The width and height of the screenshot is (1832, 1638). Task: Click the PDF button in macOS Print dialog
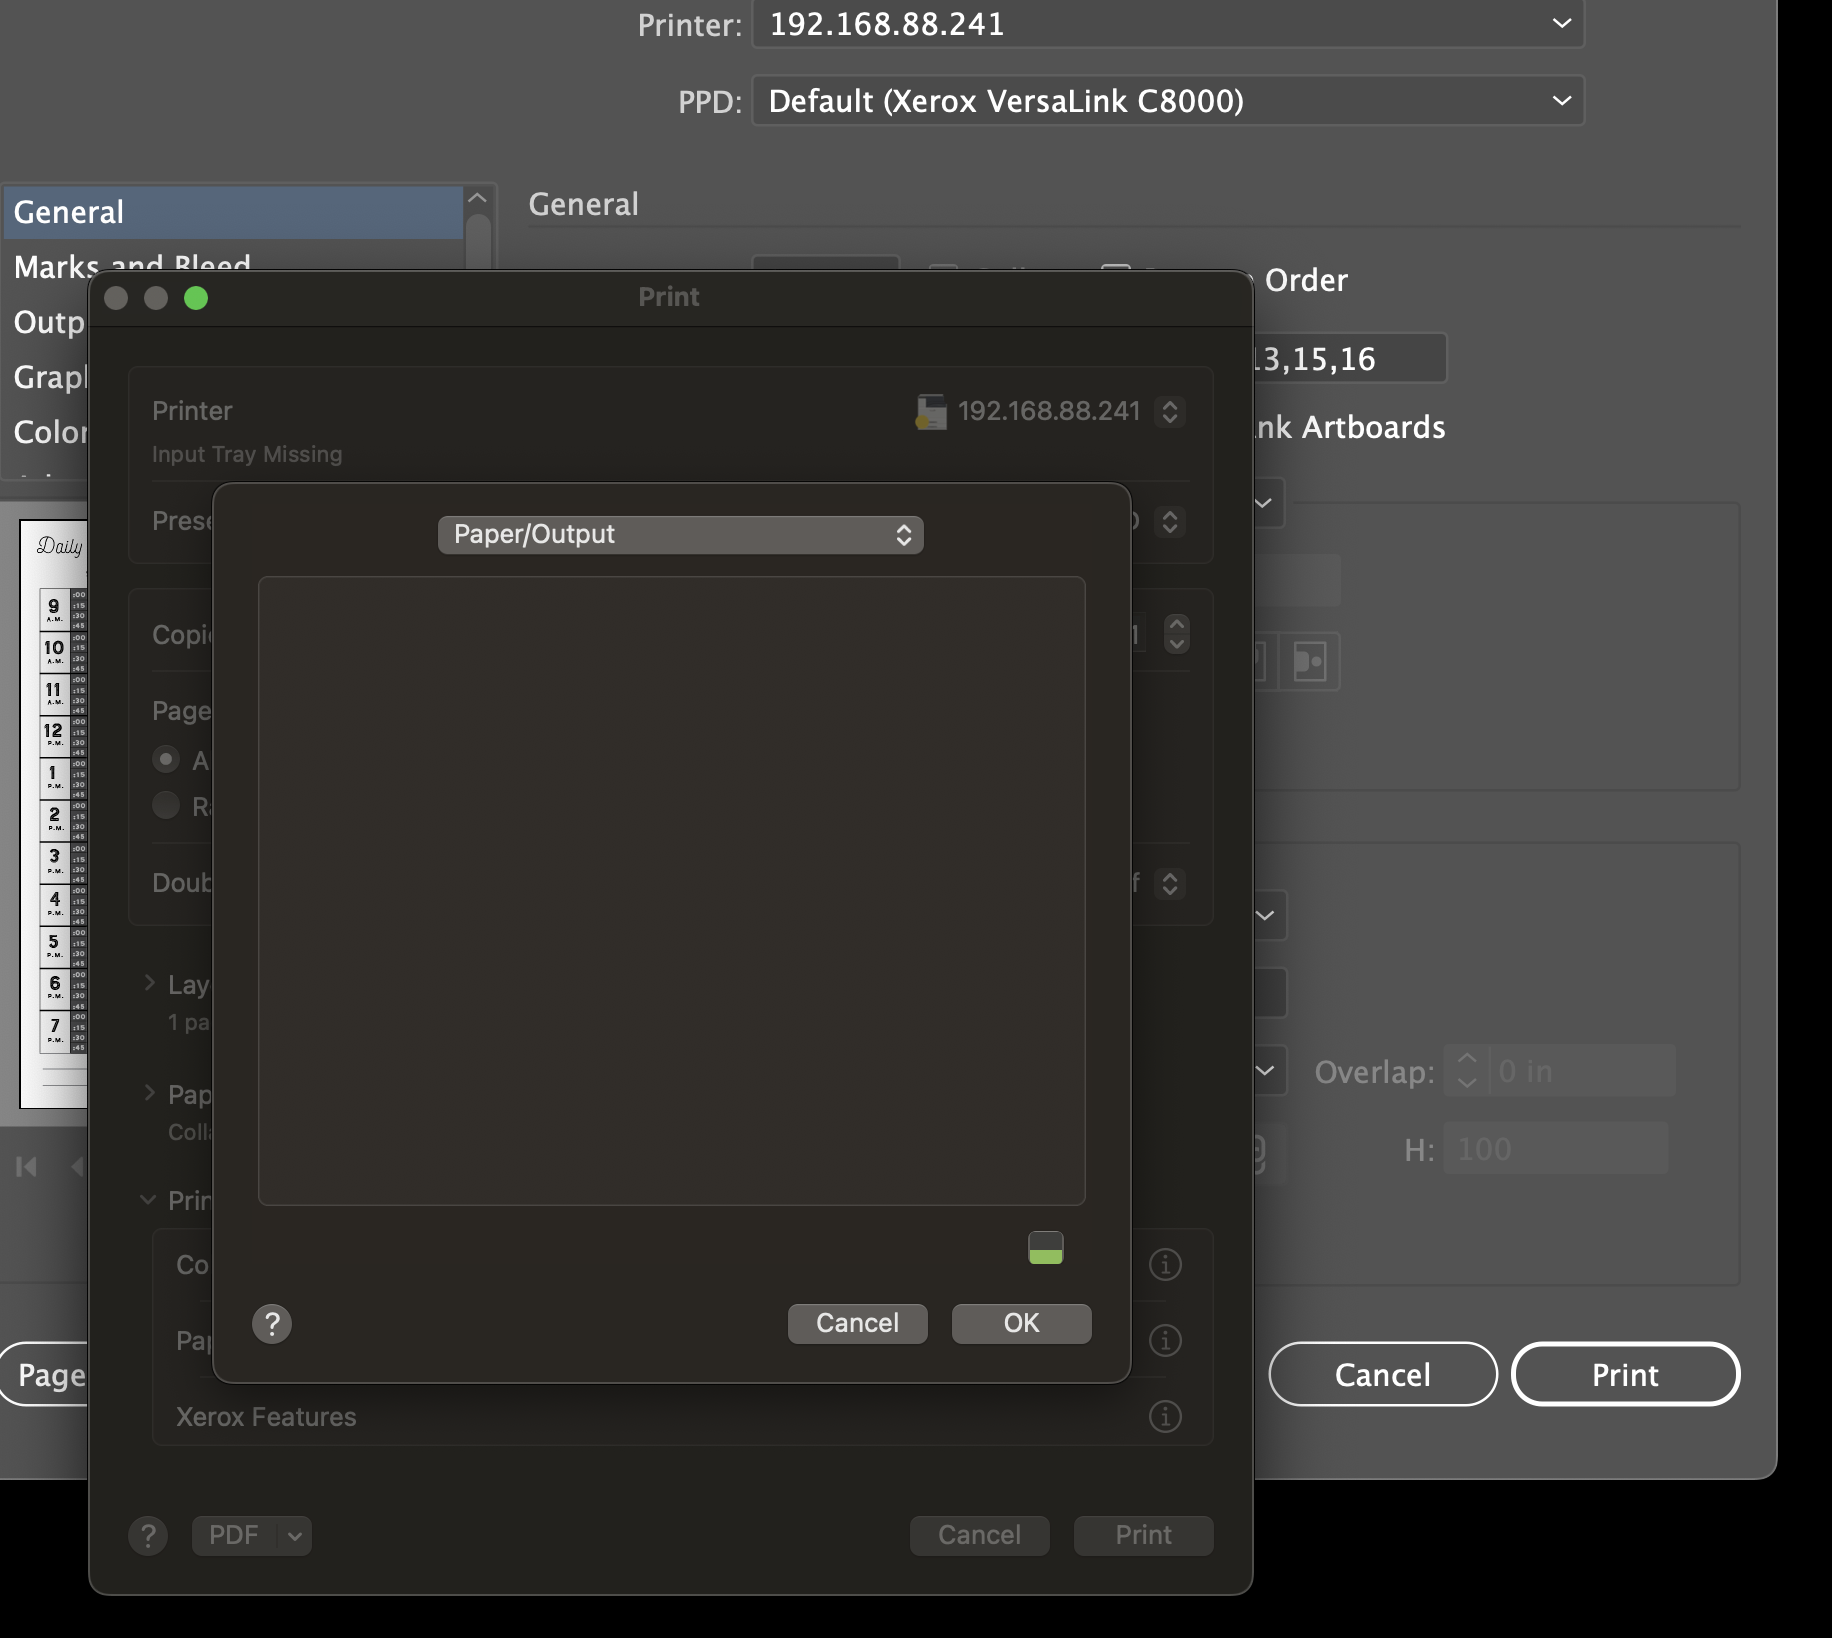coord(235,1536)
